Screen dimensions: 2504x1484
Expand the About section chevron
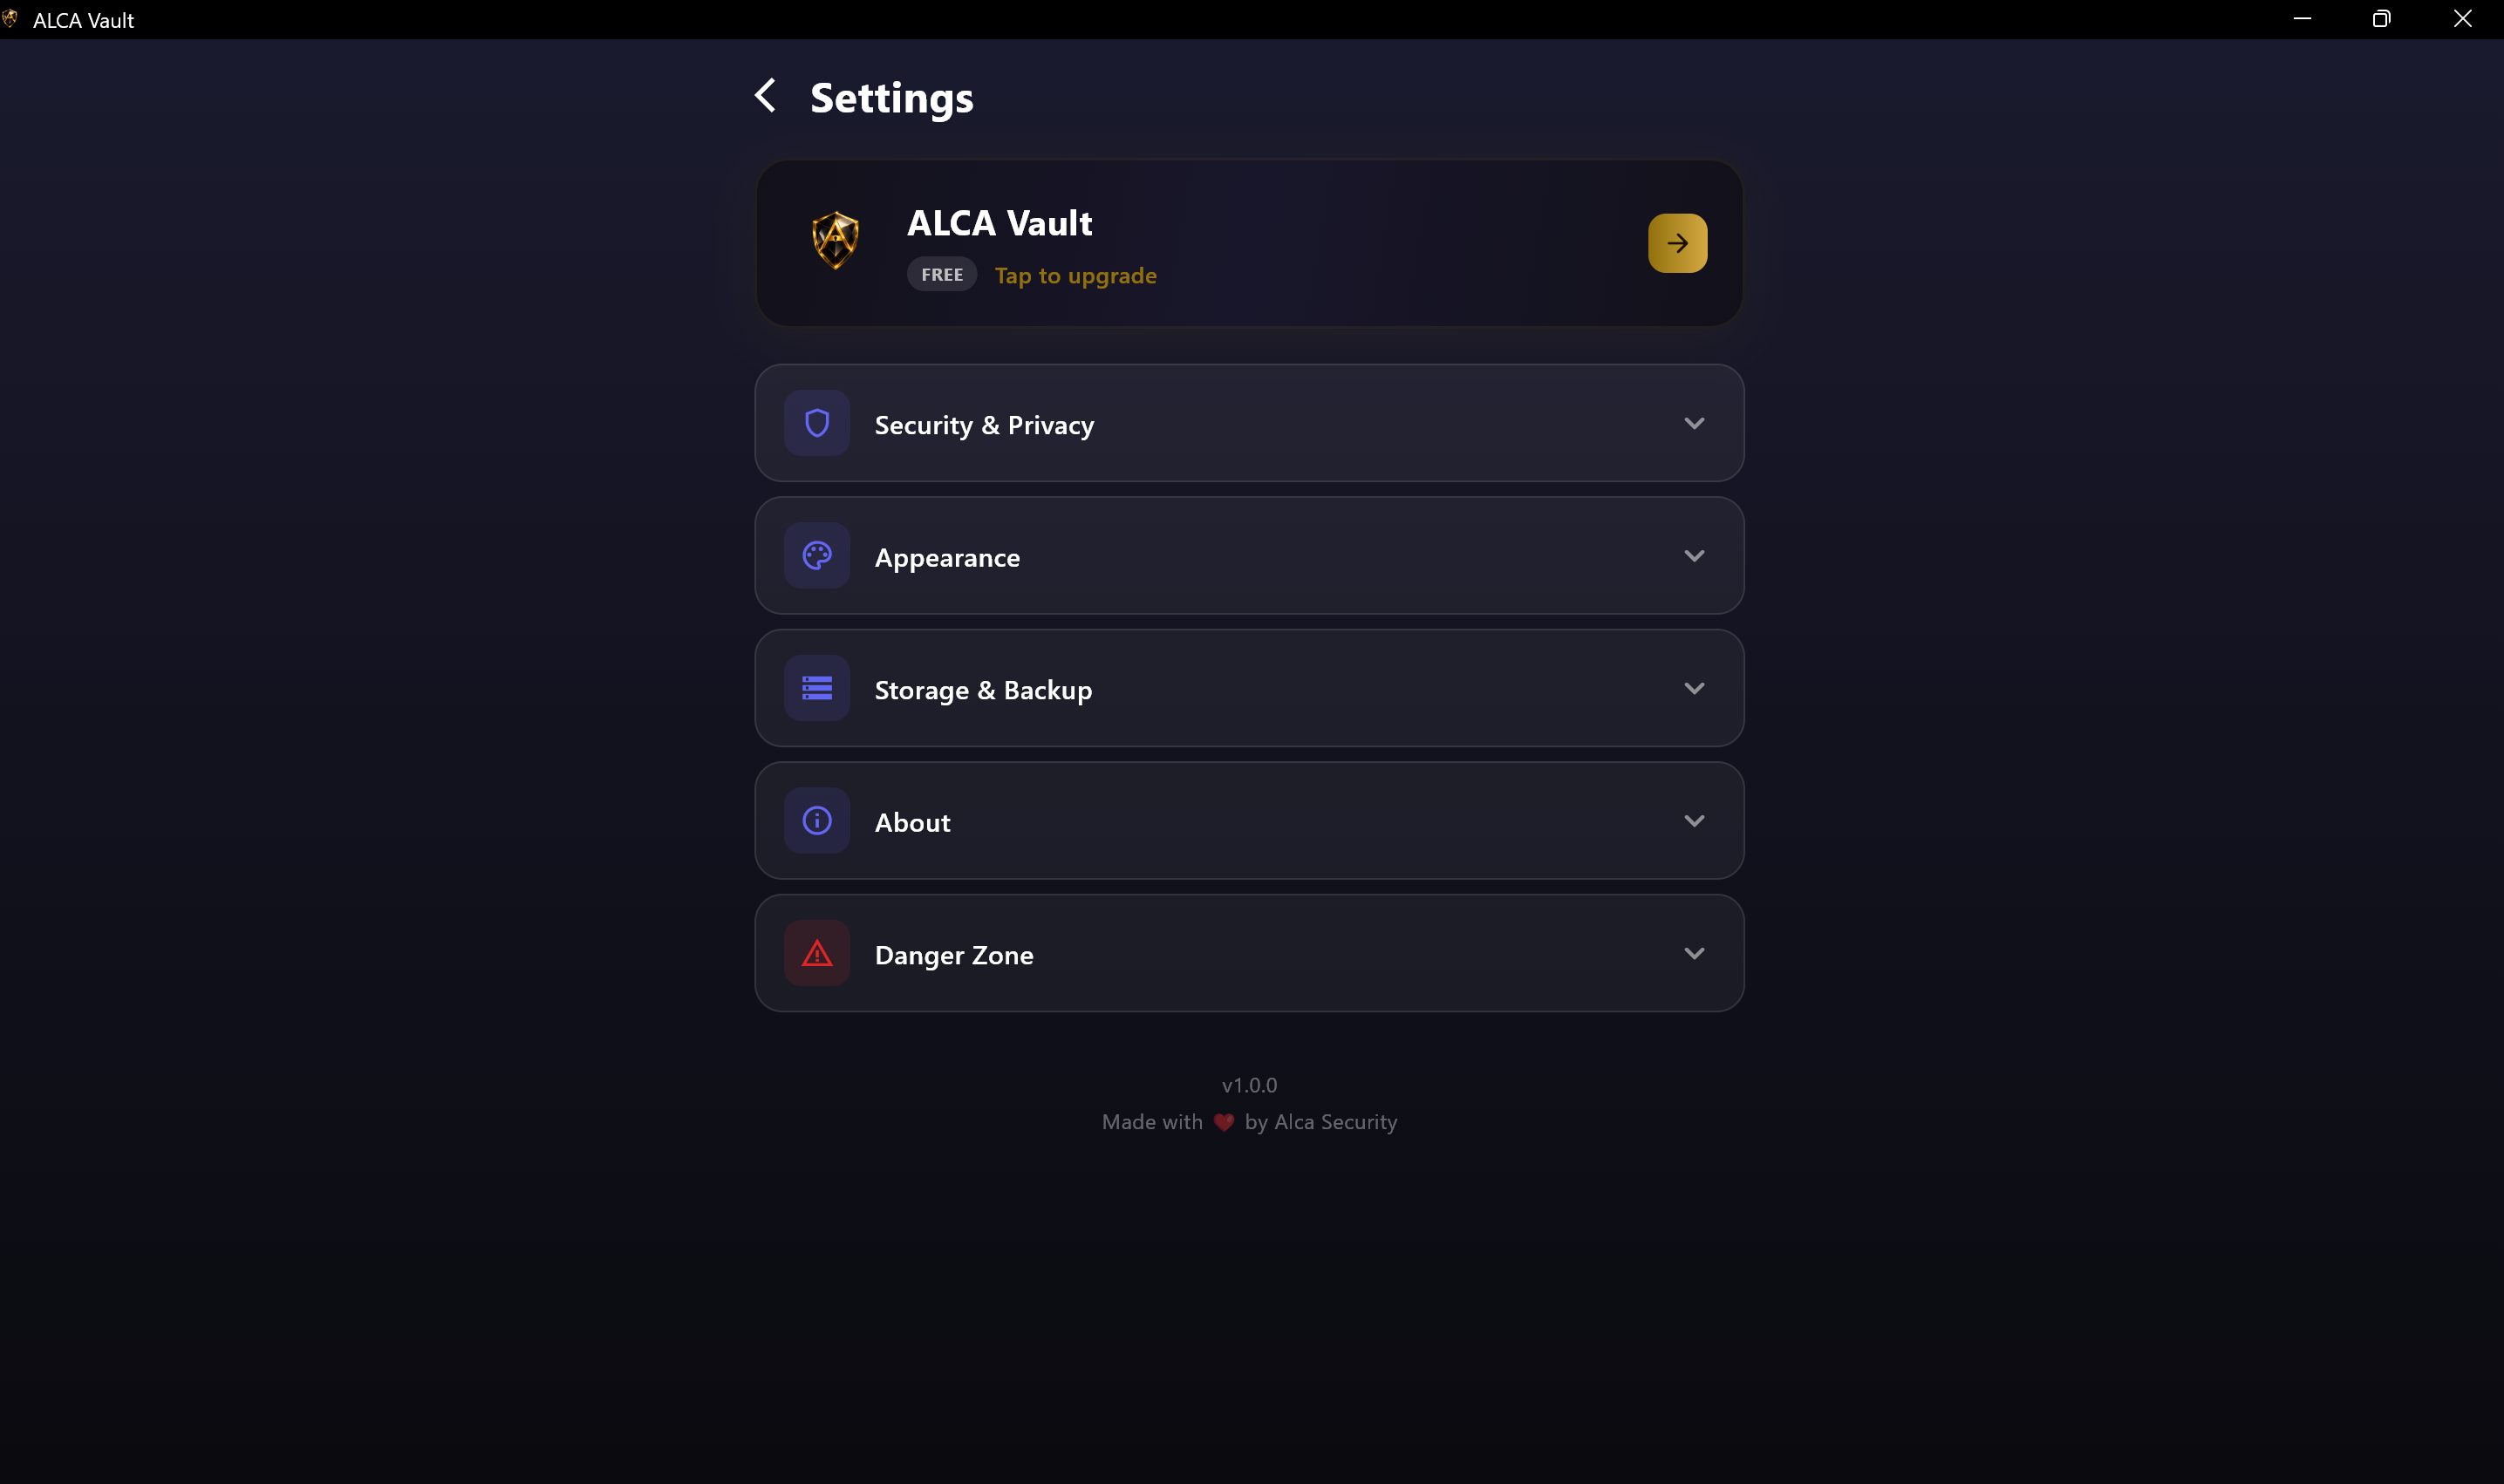(x=1693, y=821)
